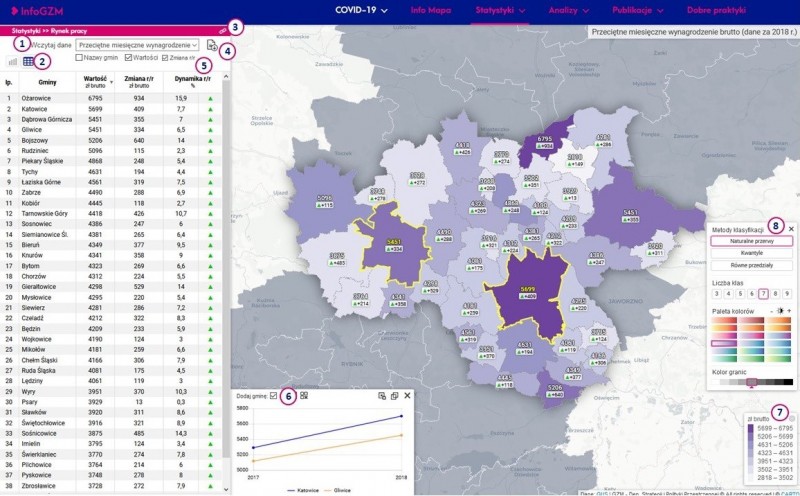Sort by Wartość column arrow
Screen dimensions: 800x496
point(111,82)
